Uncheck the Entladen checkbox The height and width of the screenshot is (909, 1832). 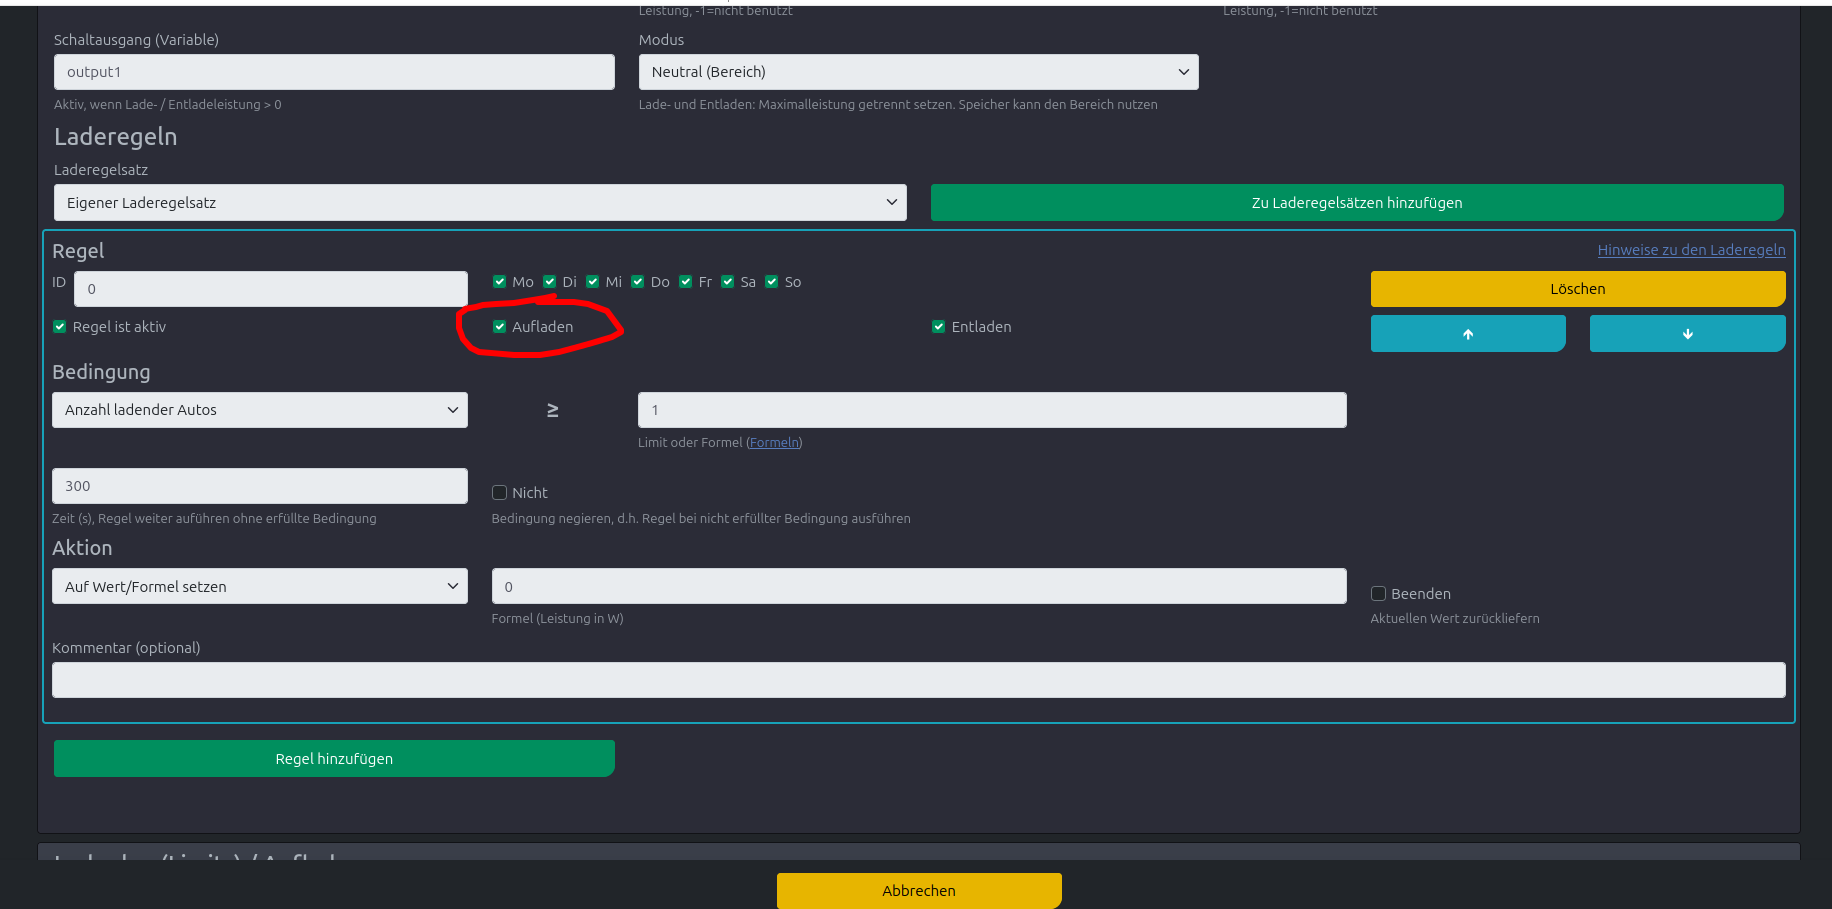(x=939, y=327)
